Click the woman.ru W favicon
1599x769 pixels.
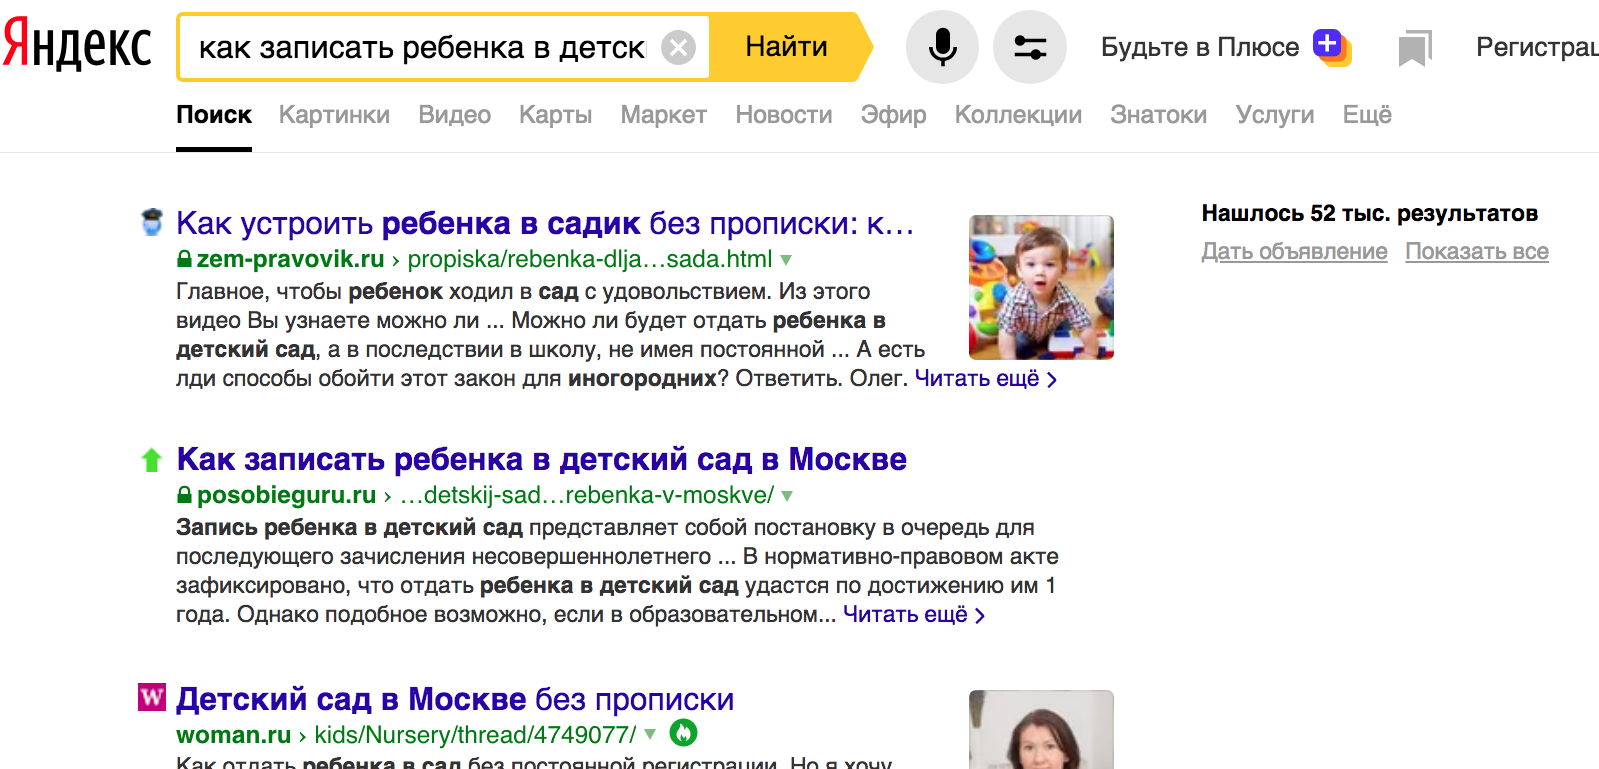click(152, 697)
